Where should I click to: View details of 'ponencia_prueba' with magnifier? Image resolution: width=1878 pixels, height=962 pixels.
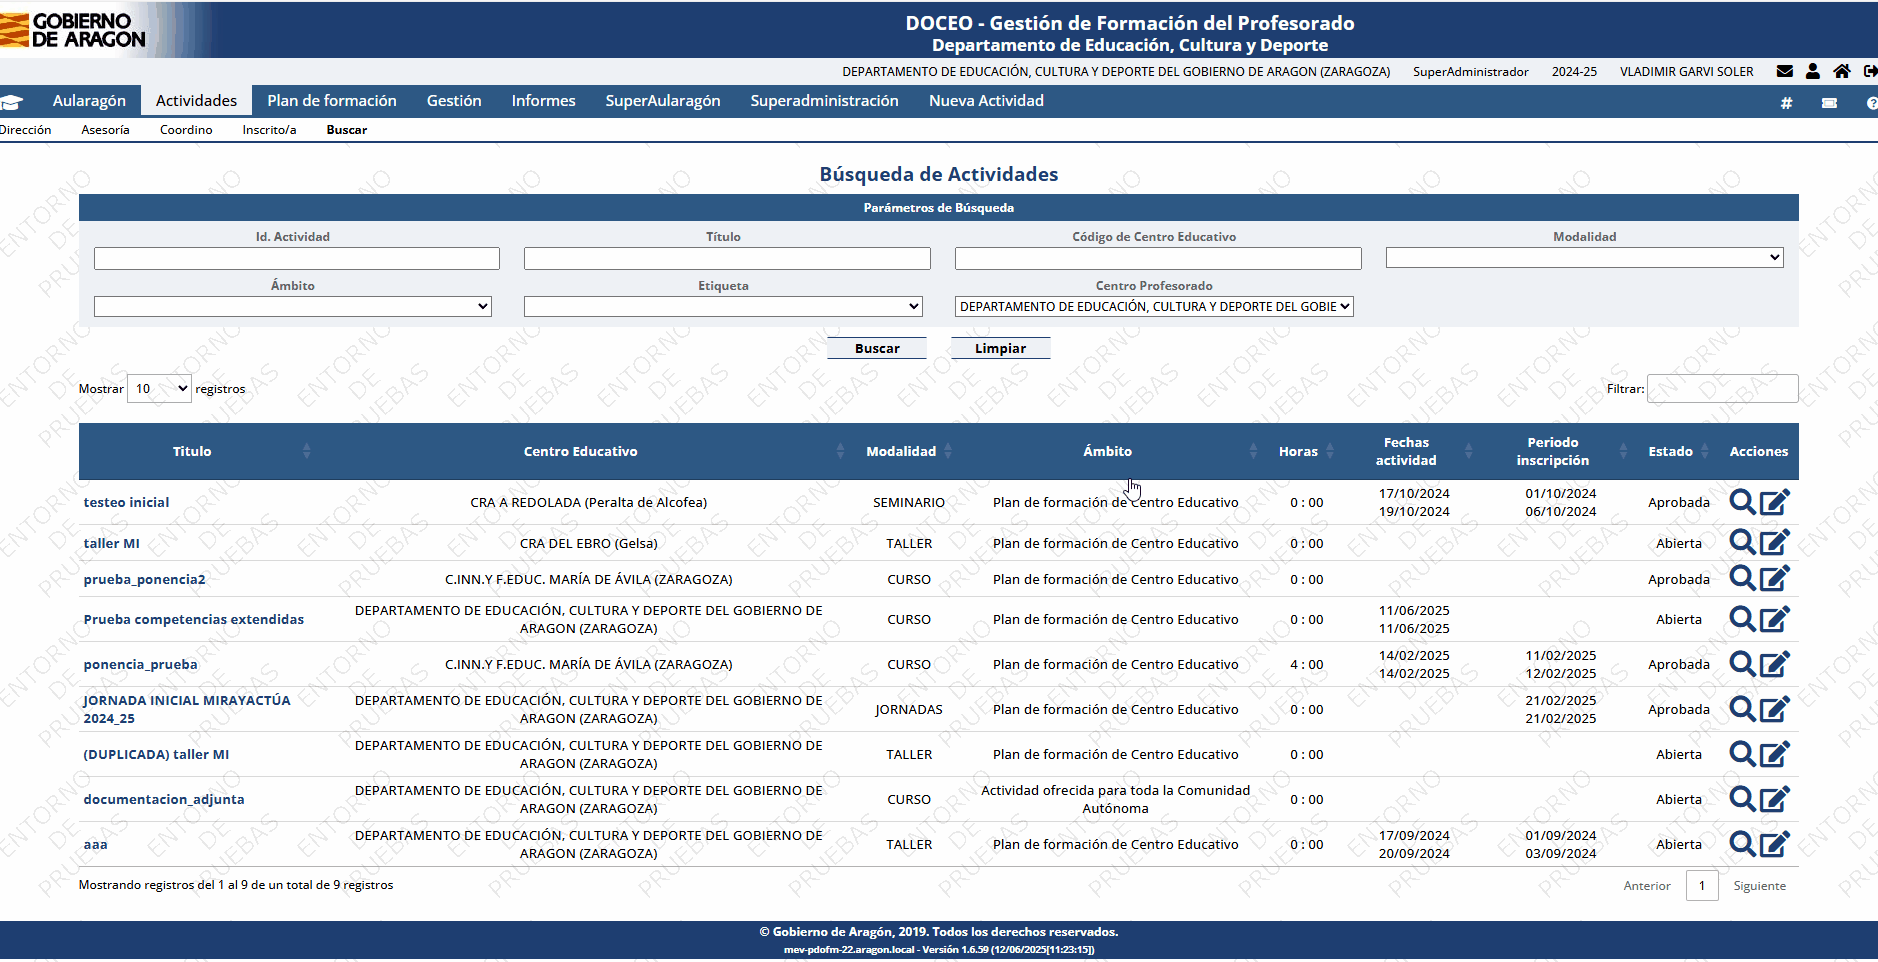coord(1742,664)
